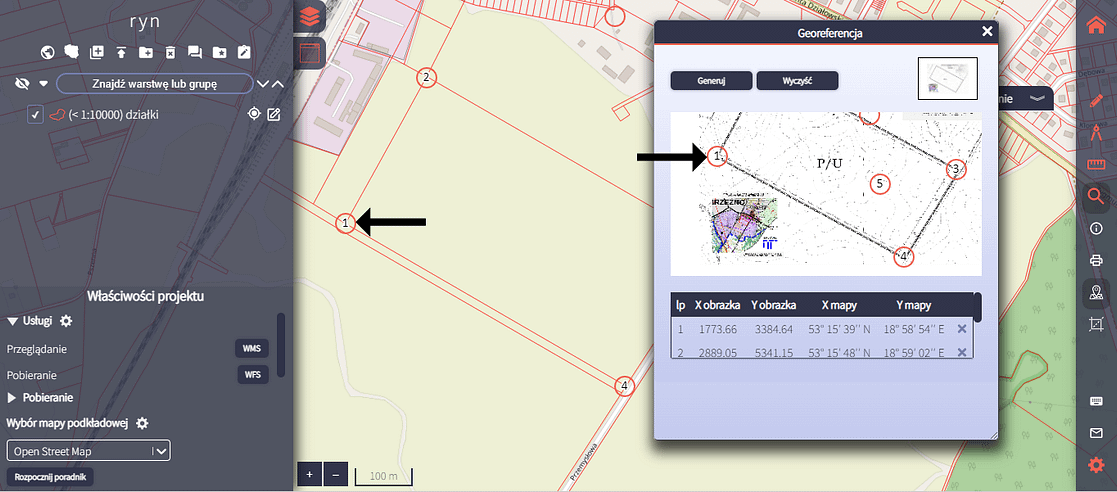The height and width of the screenshot is (492, 1117).
Task: Expand the Pobieranie section triangle
Action: pyautogui.click(x=11, y=397)
